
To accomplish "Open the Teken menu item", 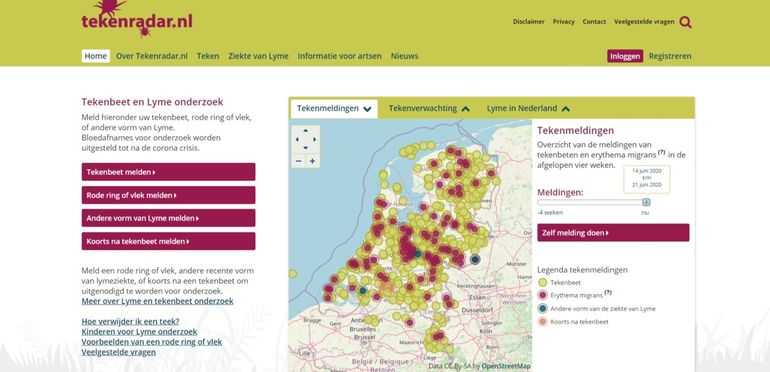I will (x=208, y=56).
